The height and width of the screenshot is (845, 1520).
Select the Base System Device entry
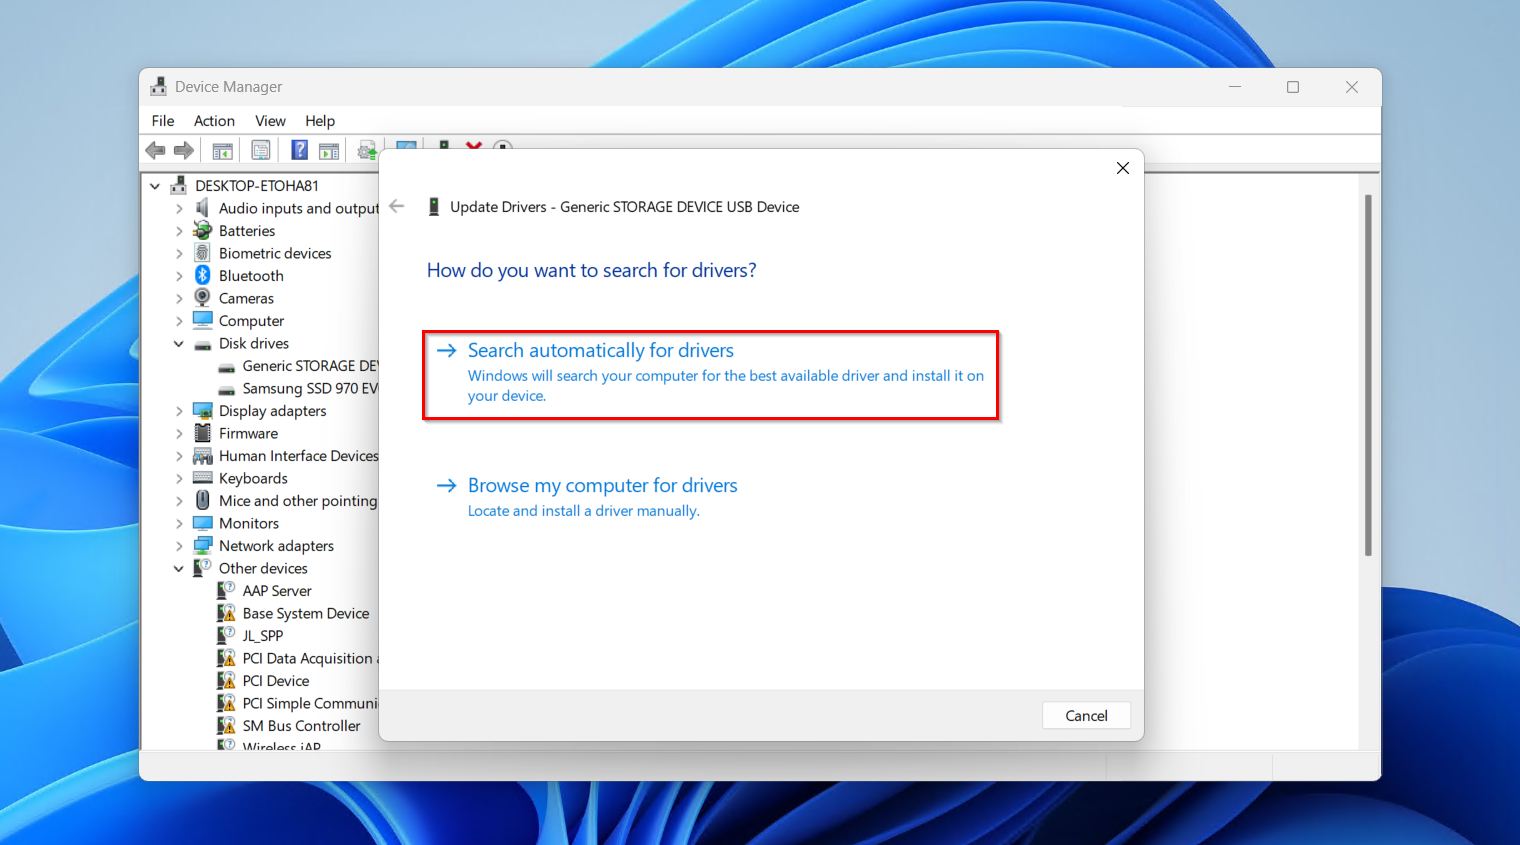[305, 614]
